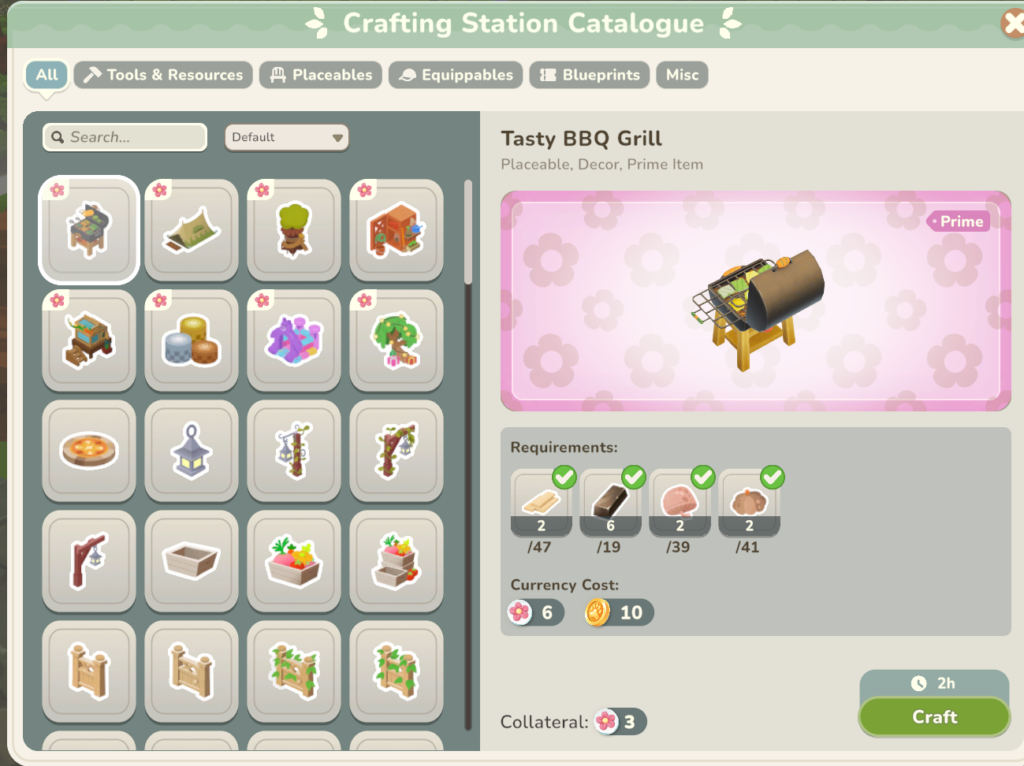Screen dimensions: 1024x766
Task: Choose the stacked cheese wheels item
Action: (191, 340)
